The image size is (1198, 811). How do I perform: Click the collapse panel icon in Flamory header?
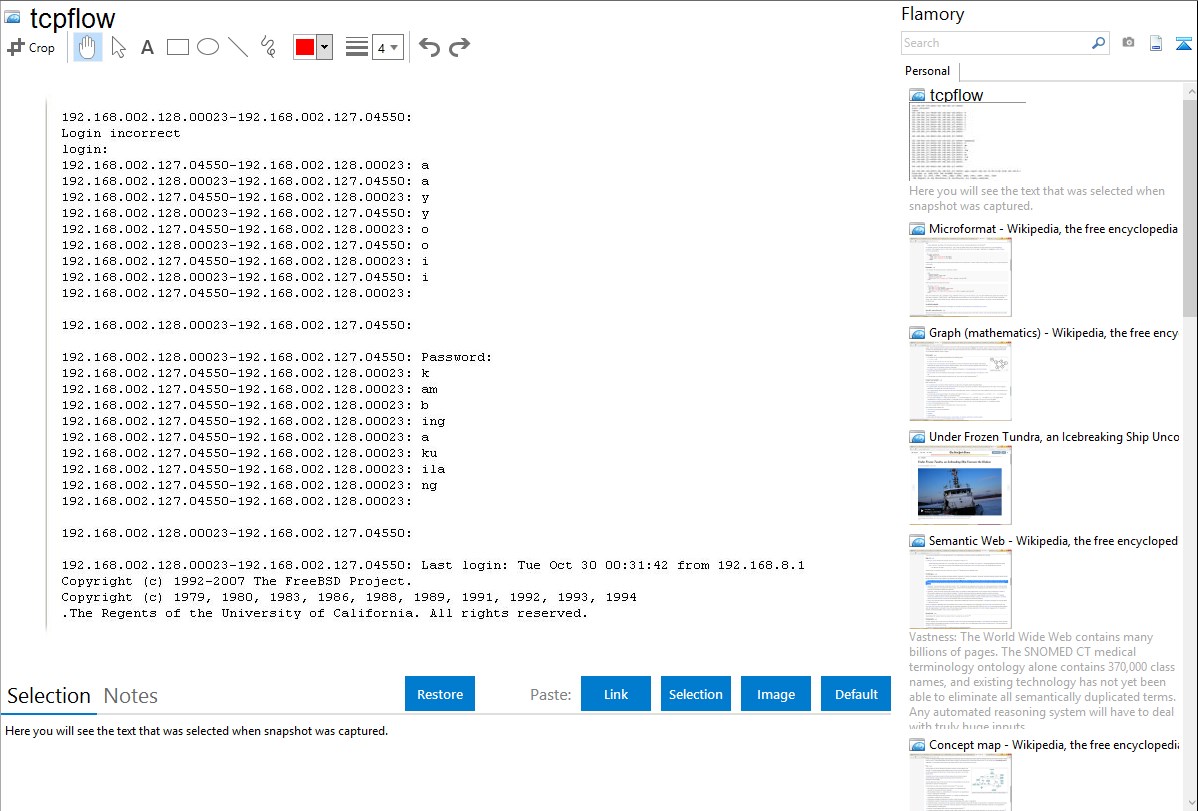[x=1183, y=44]
